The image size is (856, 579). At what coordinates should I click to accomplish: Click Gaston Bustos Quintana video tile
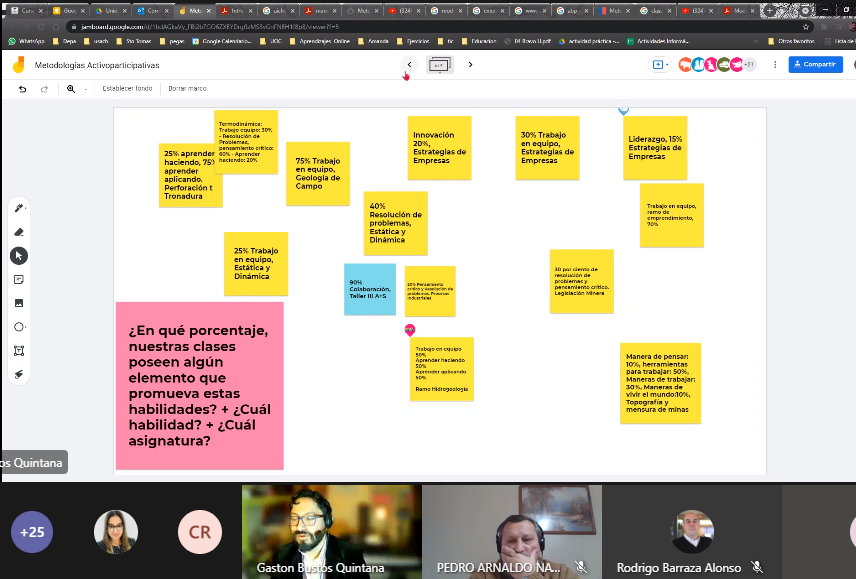331,532
